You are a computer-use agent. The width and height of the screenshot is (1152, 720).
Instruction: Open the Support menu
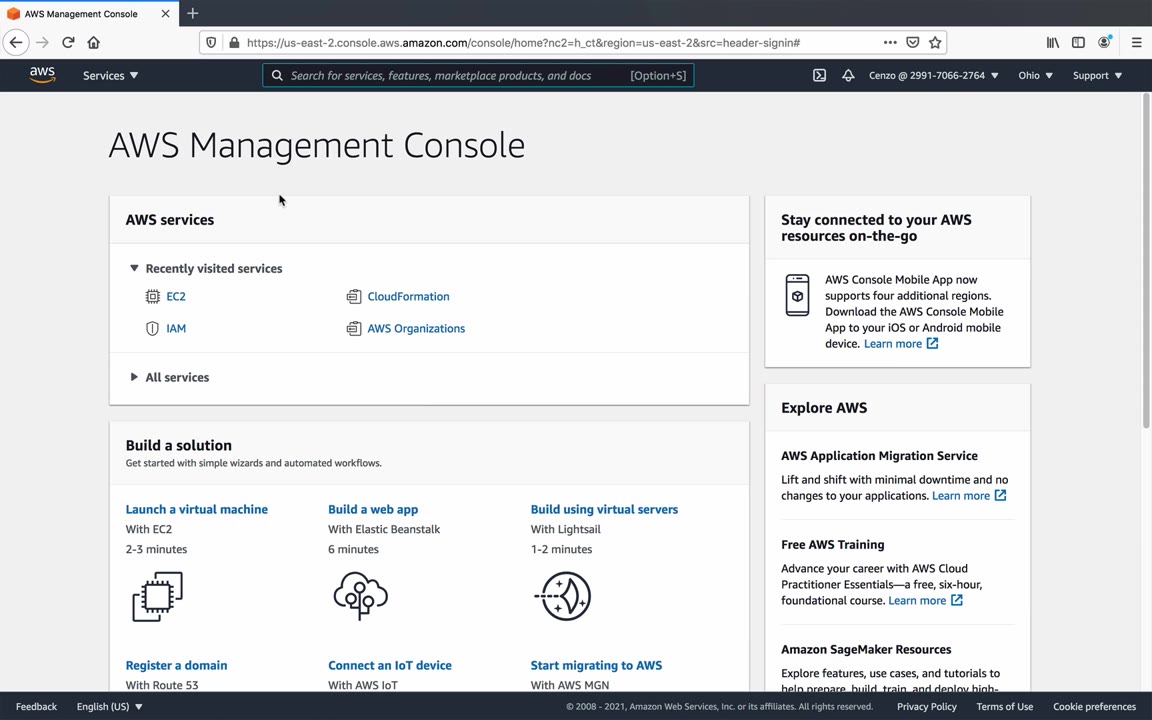point(1097,75)
